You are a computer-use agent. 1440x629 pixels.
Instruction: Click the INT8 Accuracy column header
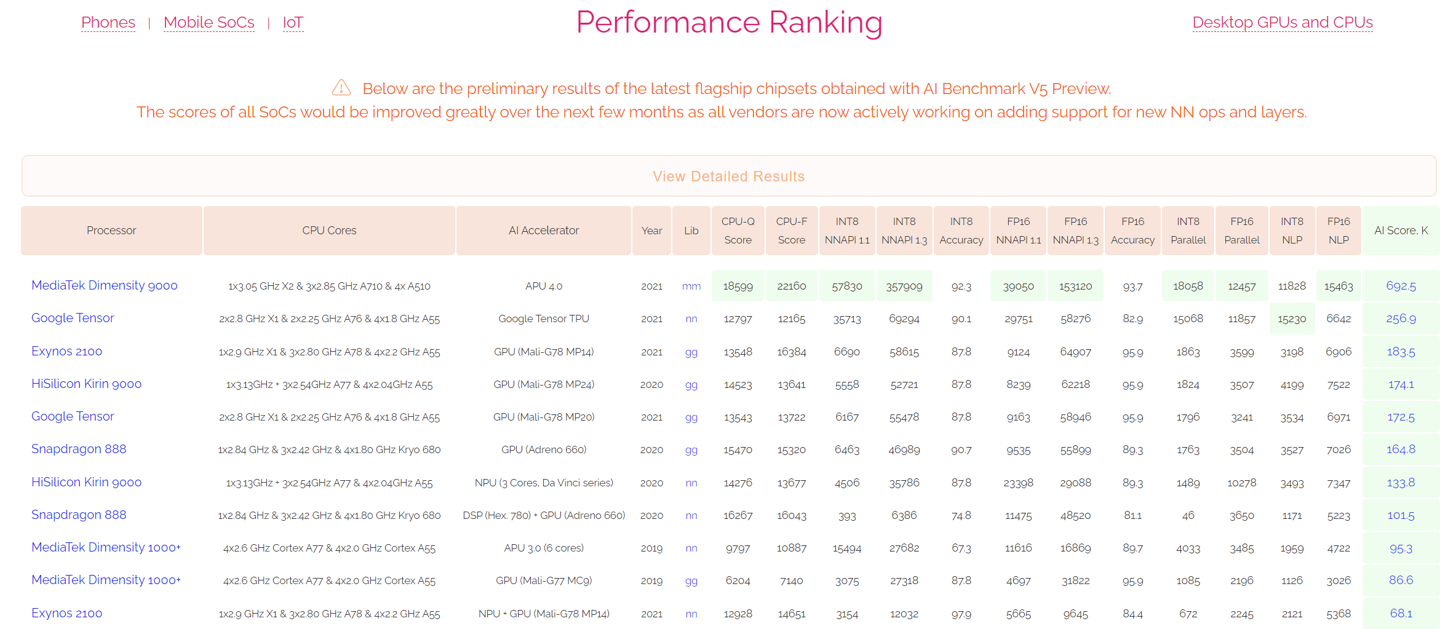coord(960,231)
